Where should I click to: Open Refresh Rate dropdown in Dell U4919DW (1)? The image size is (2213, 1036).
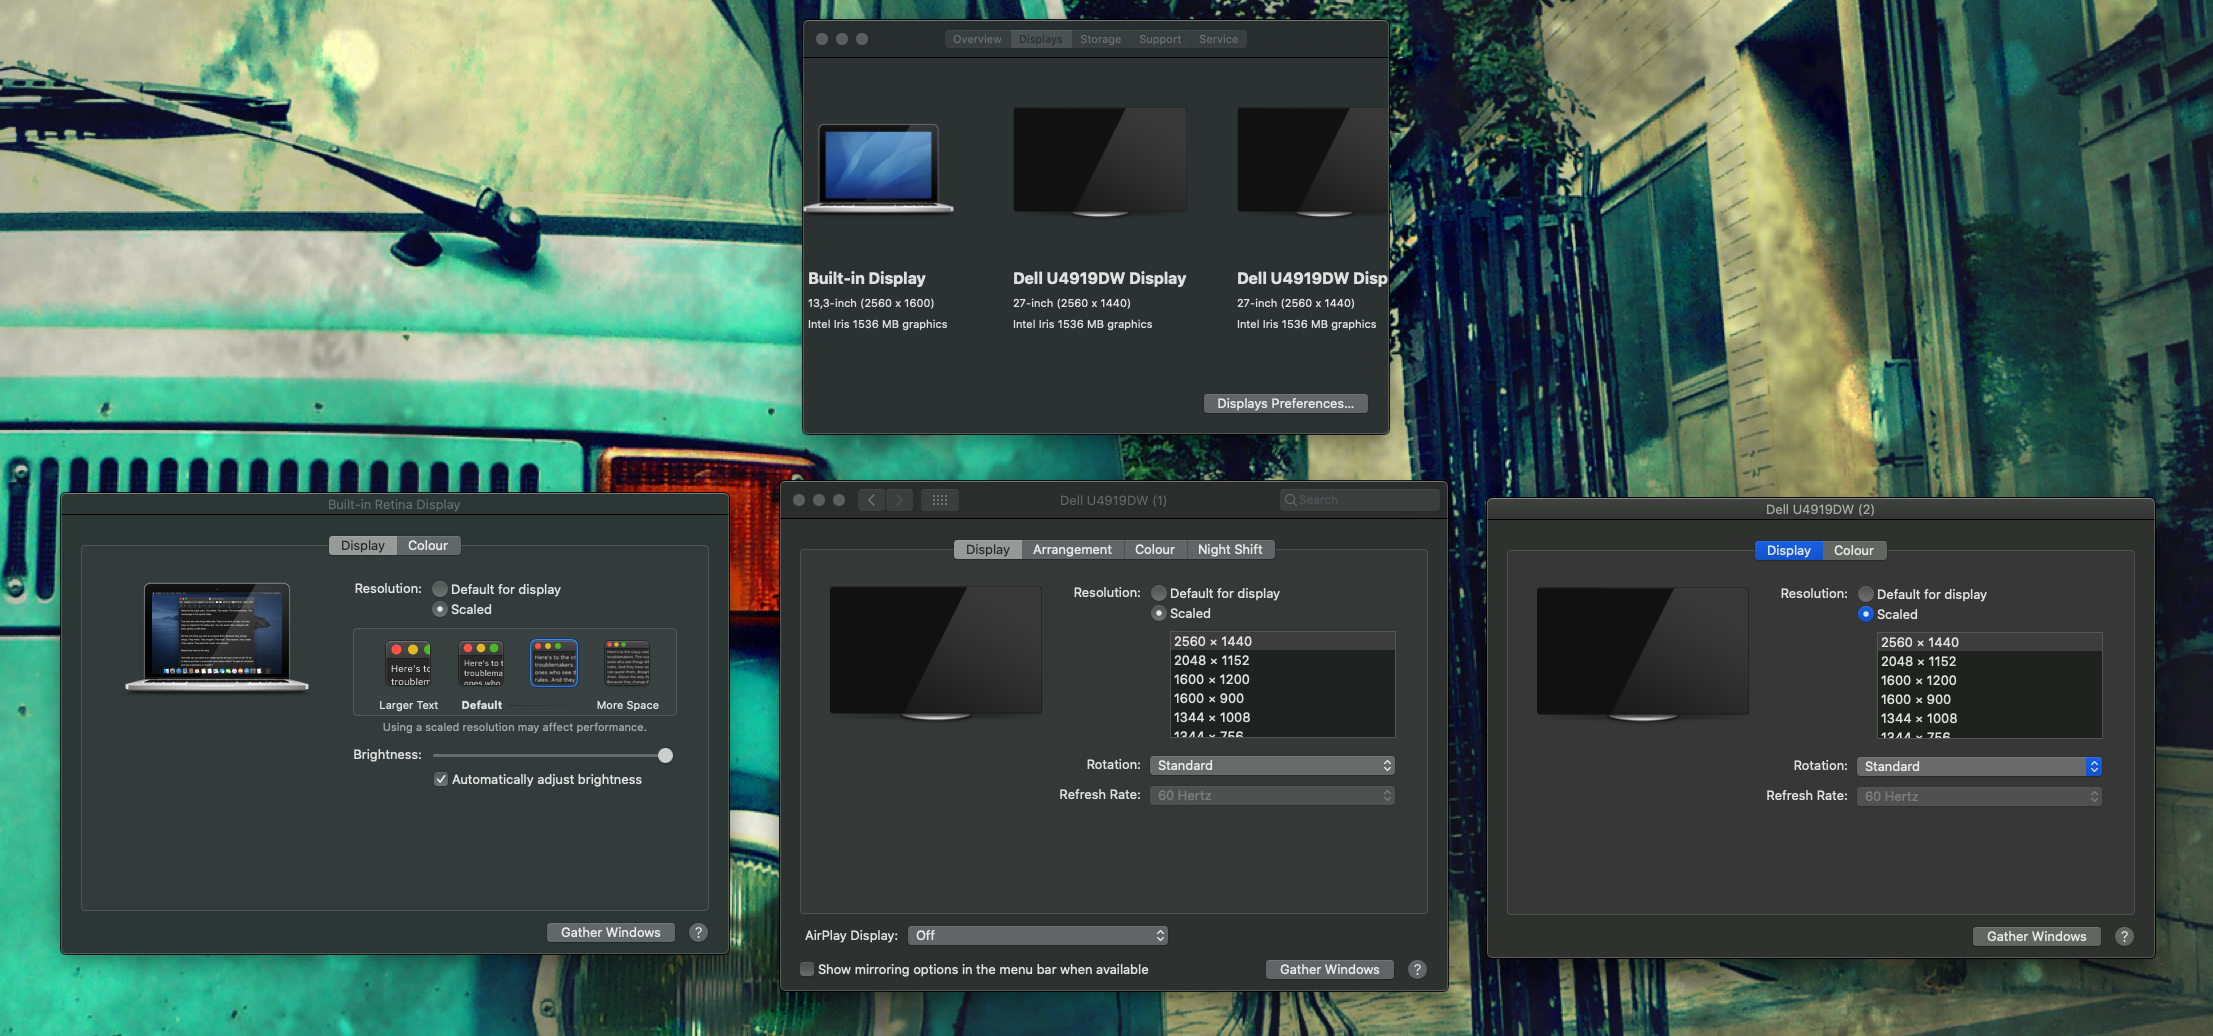(x=1272, y=795)
